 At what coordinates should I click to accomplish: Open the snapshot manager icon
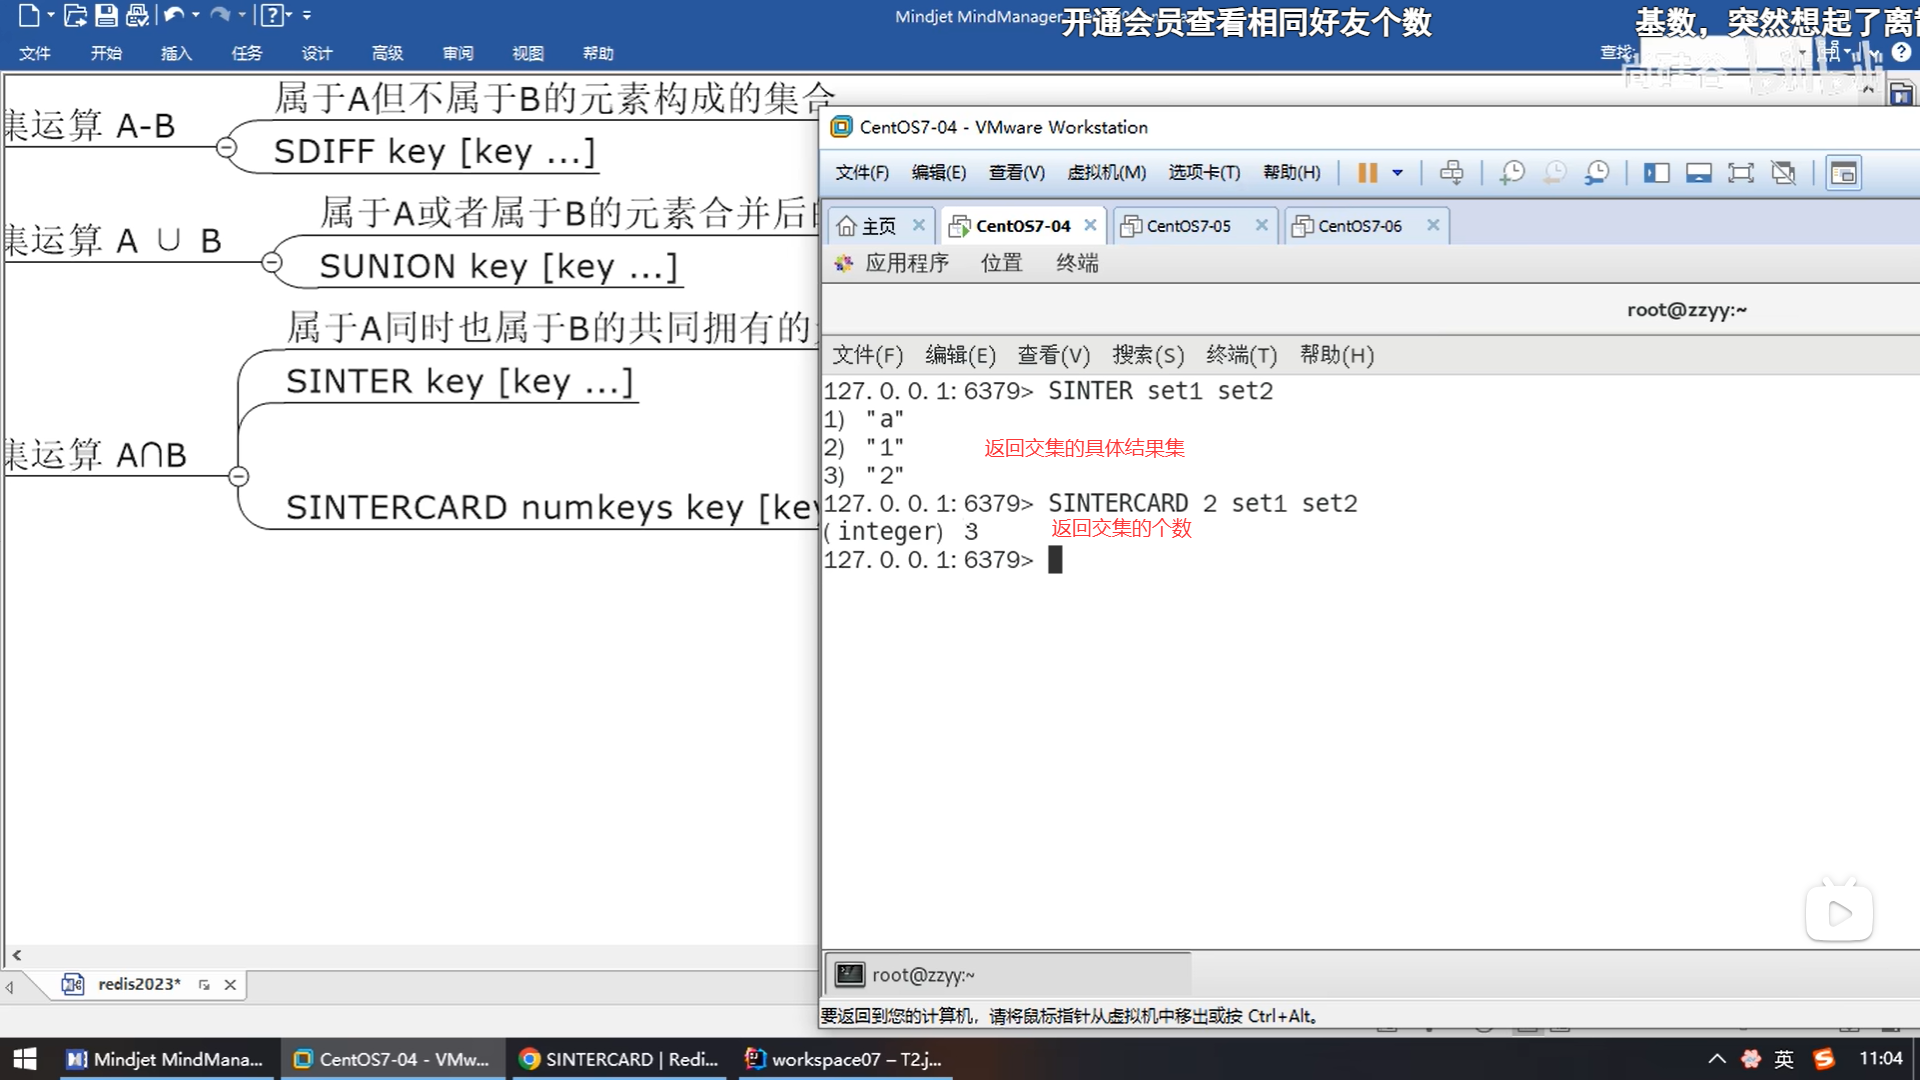(x=1597, y=173)
